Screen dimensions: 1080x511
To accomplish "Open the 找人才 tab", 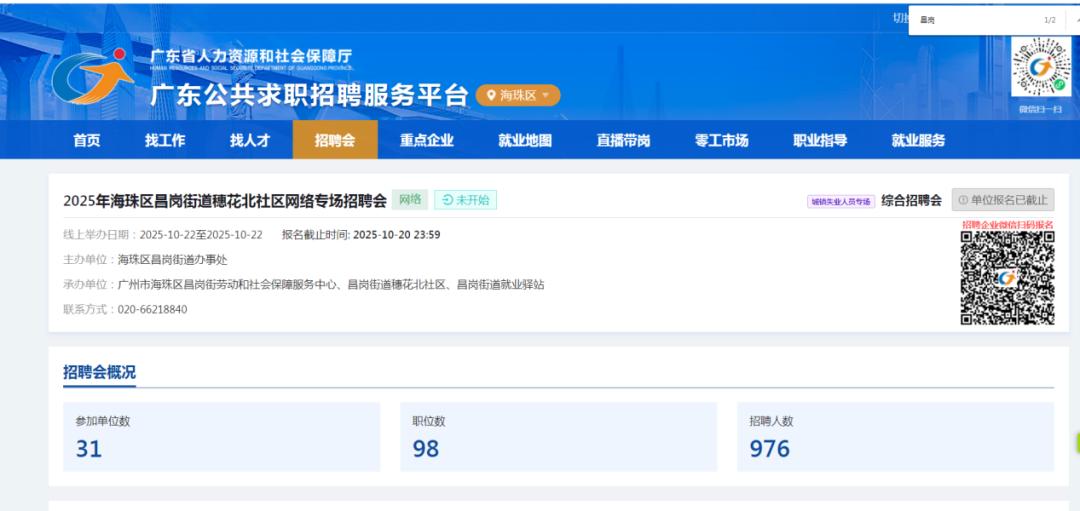I will [x=250, y=140].
